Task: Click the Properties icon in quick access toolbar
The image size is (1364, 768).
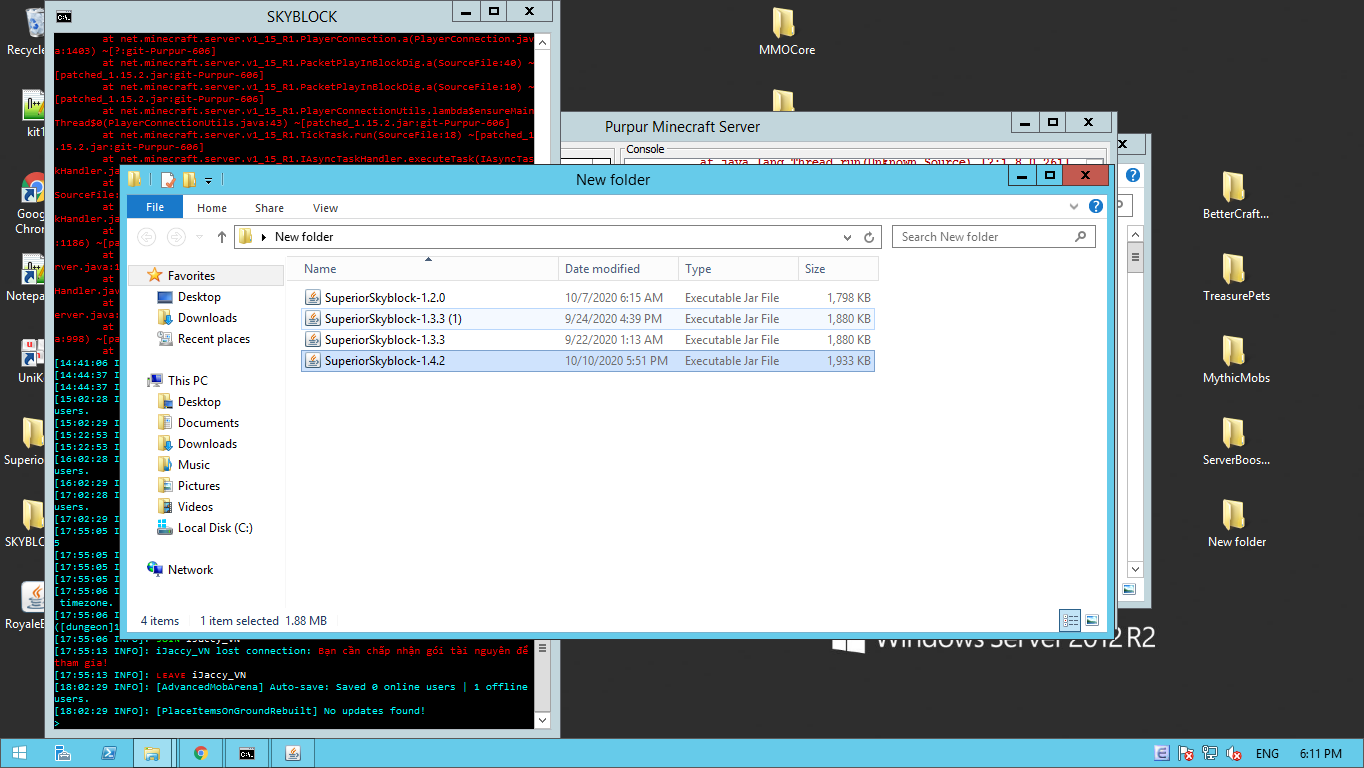Action: pos(167,180)
